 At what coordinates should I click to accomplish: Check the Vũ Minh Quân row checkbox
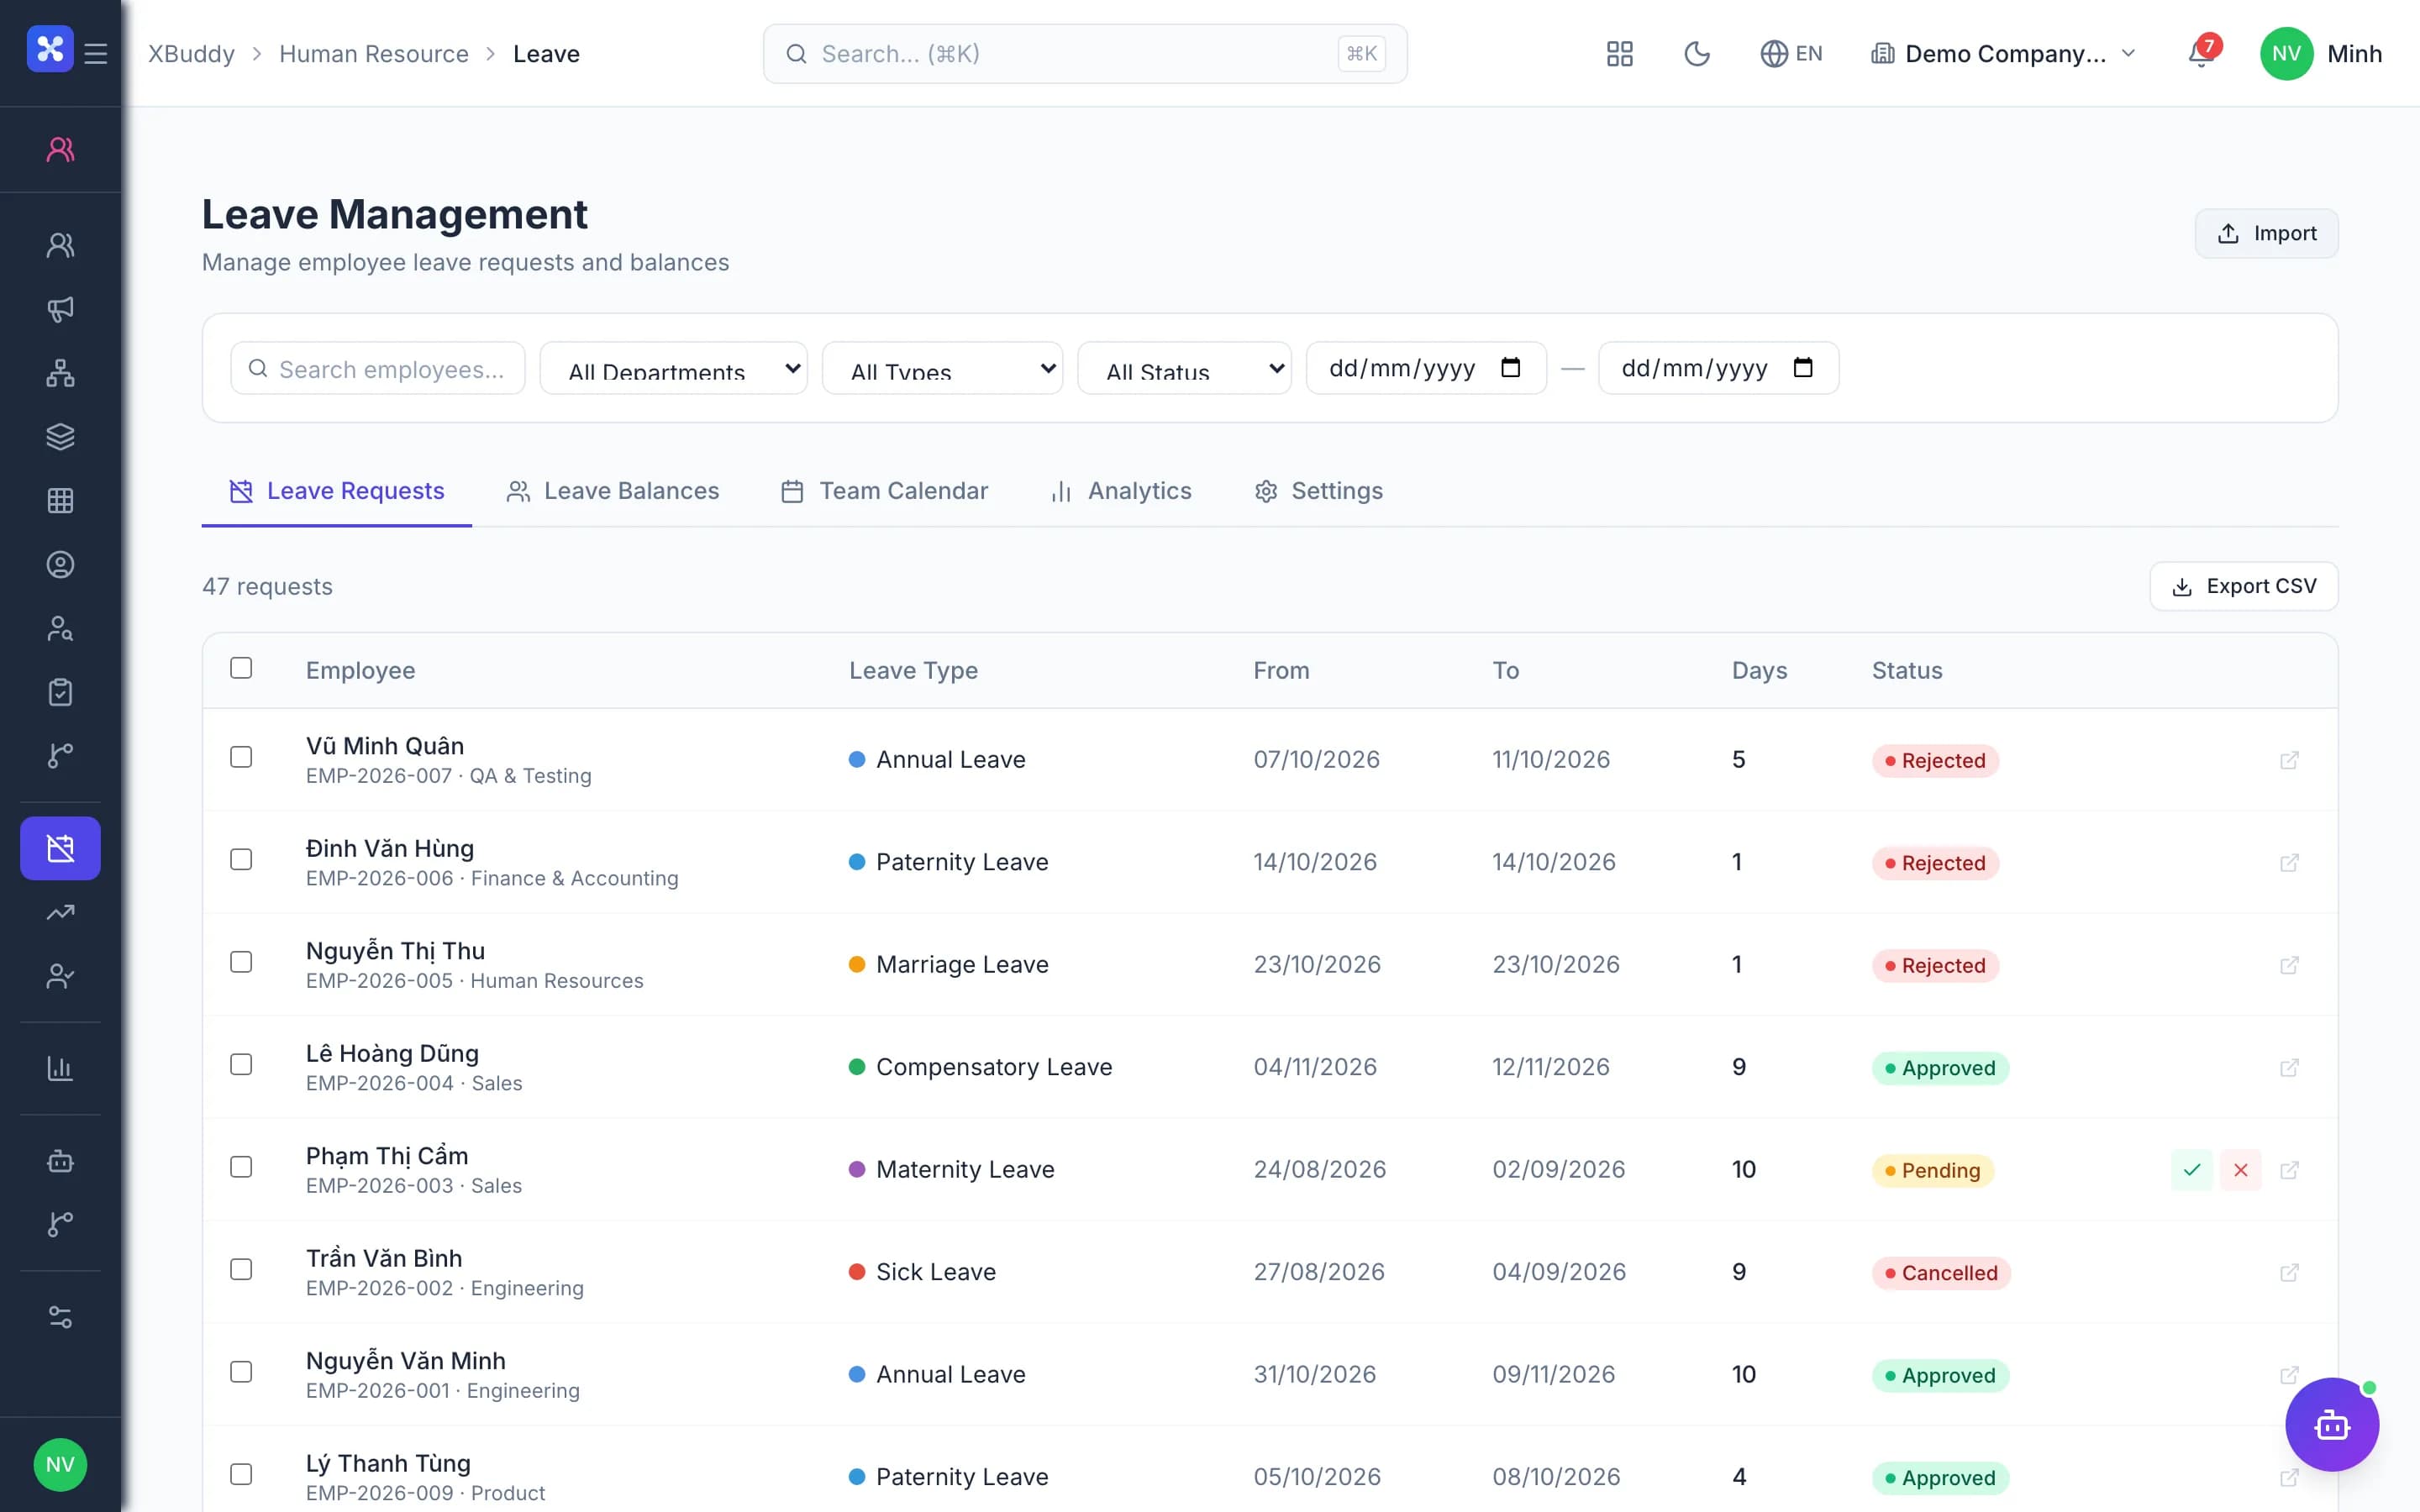(241, 757)
